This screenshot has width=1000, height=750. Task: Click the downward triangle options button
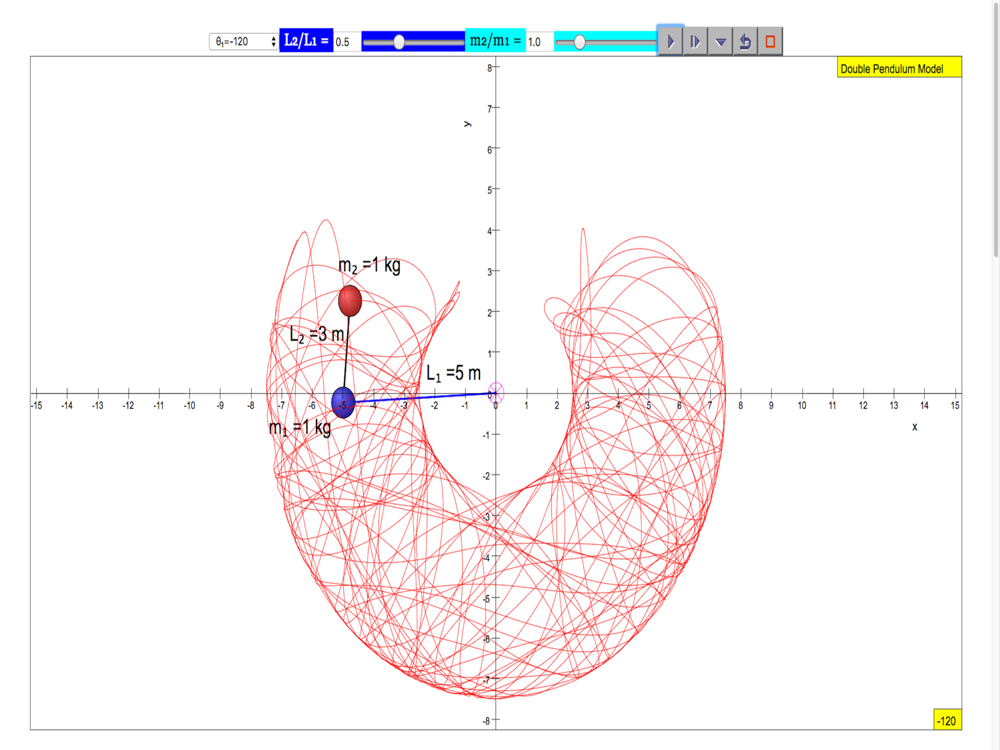[x=720, y=41]
